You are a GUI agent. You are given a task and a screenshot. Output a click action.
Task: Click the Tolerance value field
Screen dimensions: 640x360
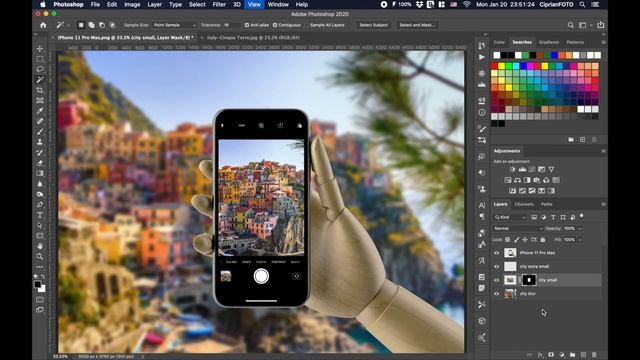click(231, 25)
